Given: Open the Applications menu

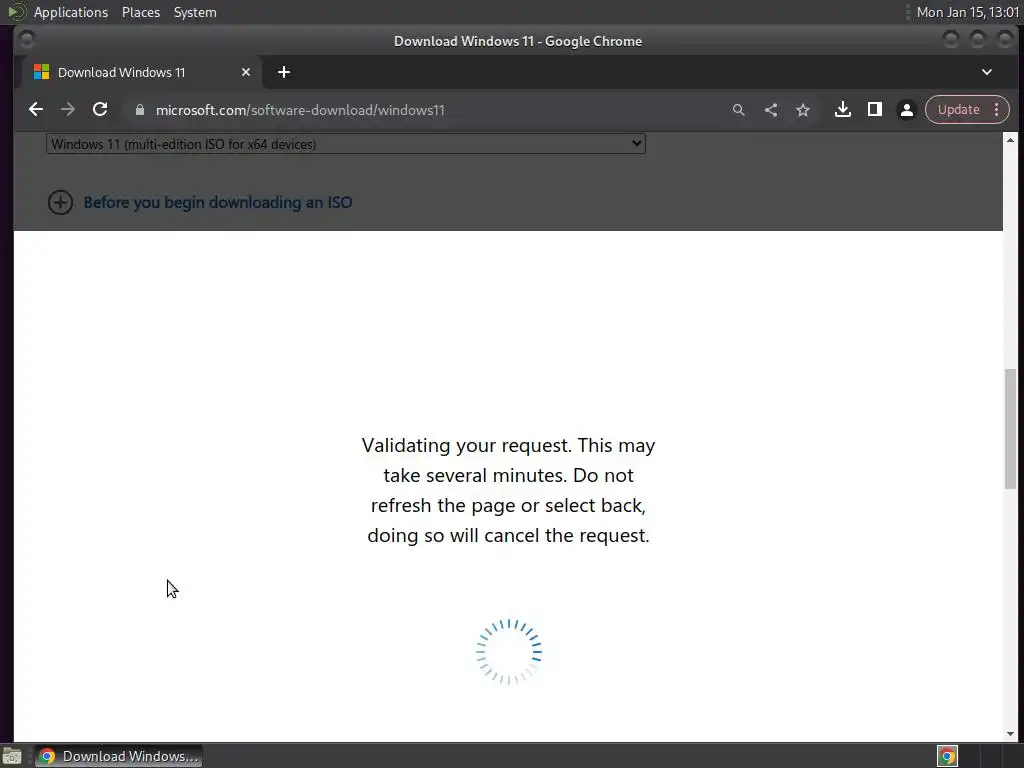Looking at the screenshot, I should 71,12.
